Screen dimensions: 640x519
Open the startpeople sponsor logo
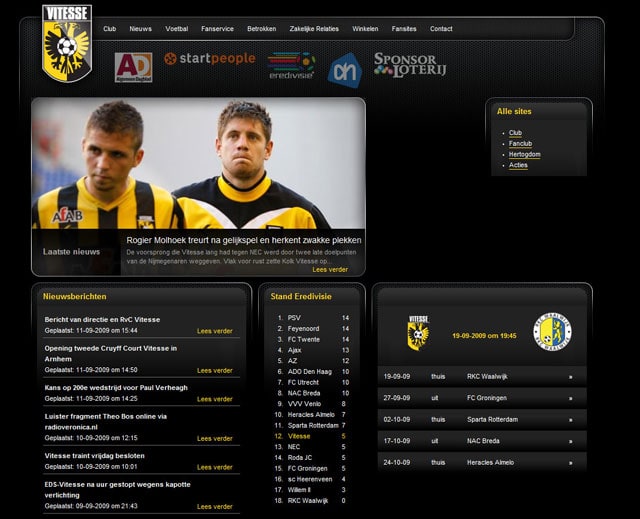(x=210, y=59)
